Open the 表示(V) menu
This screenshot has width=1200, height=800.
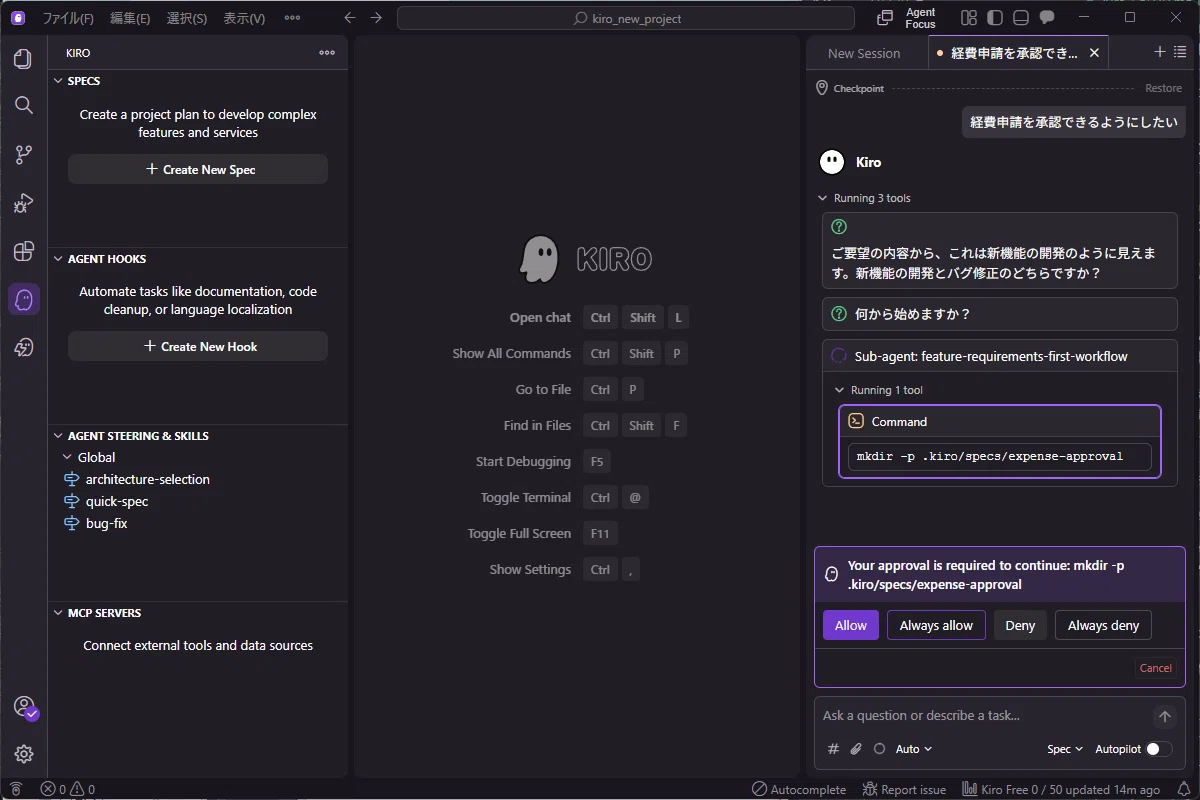pyautogui.click(x=244, y=18)
